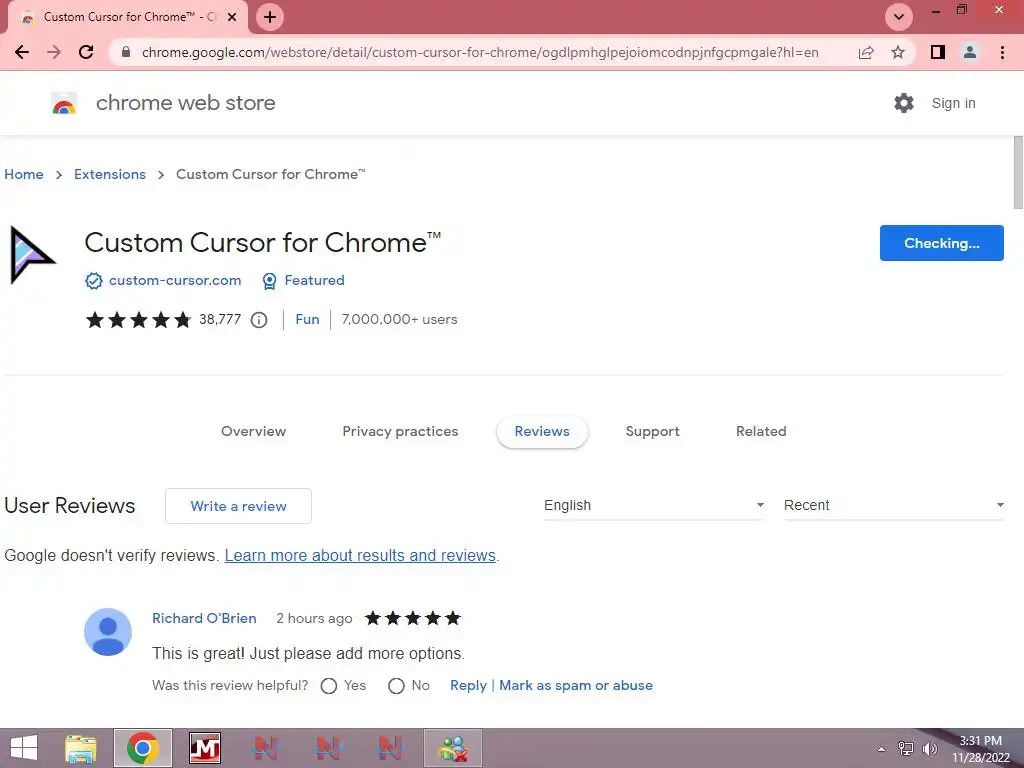The width and height of the screenshot is (1024, 768).
Task: Switch to the Privacy practices tab
Action: [x=400, y=431]
